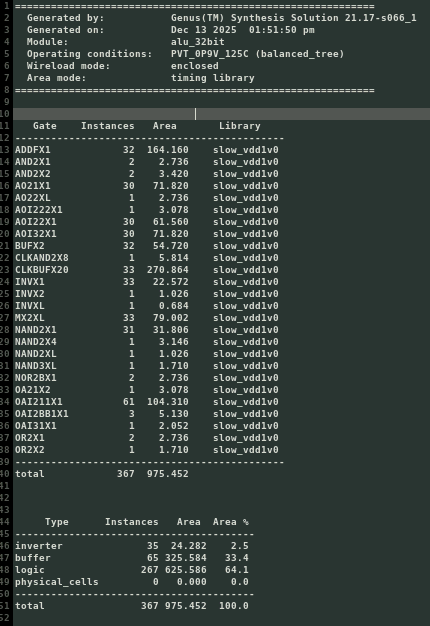Viewport: 430px width, 626px height.
Task: Select the Genus(TM) Synthesis Solution version text
Action: 293,18
